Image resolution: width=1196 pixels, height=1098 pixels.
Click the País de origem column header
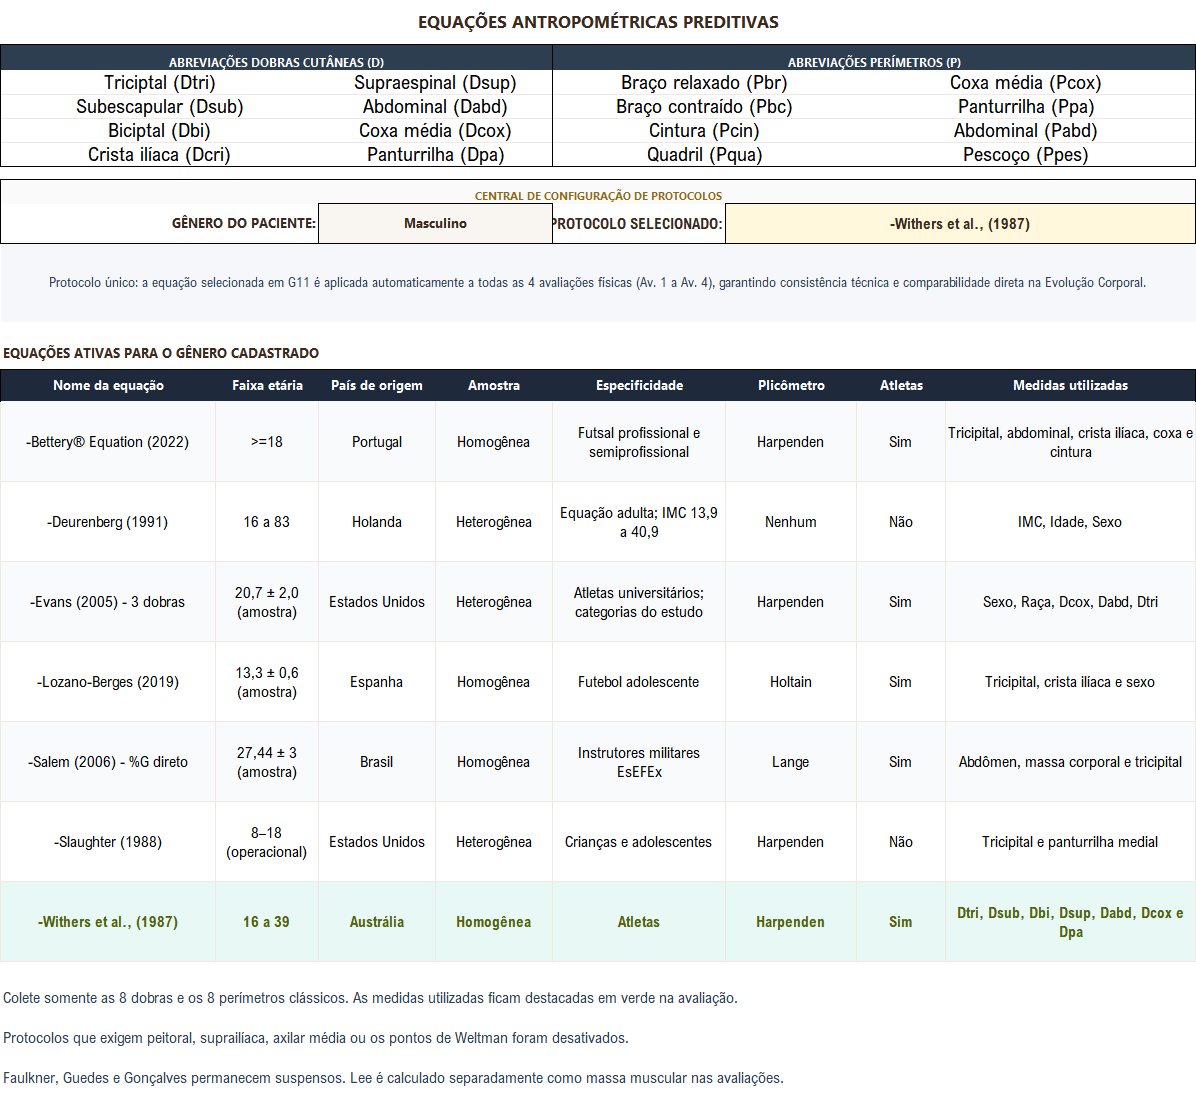(x=377, y=386)
